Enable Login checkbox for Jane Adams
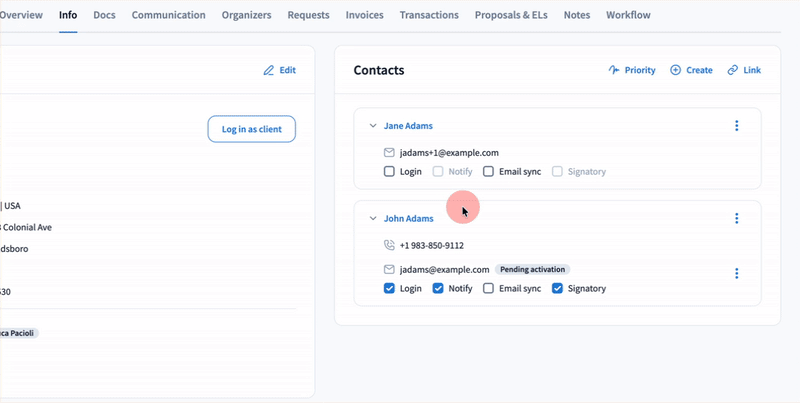Viewport: 800px width, 403px height. click(389, 172)
